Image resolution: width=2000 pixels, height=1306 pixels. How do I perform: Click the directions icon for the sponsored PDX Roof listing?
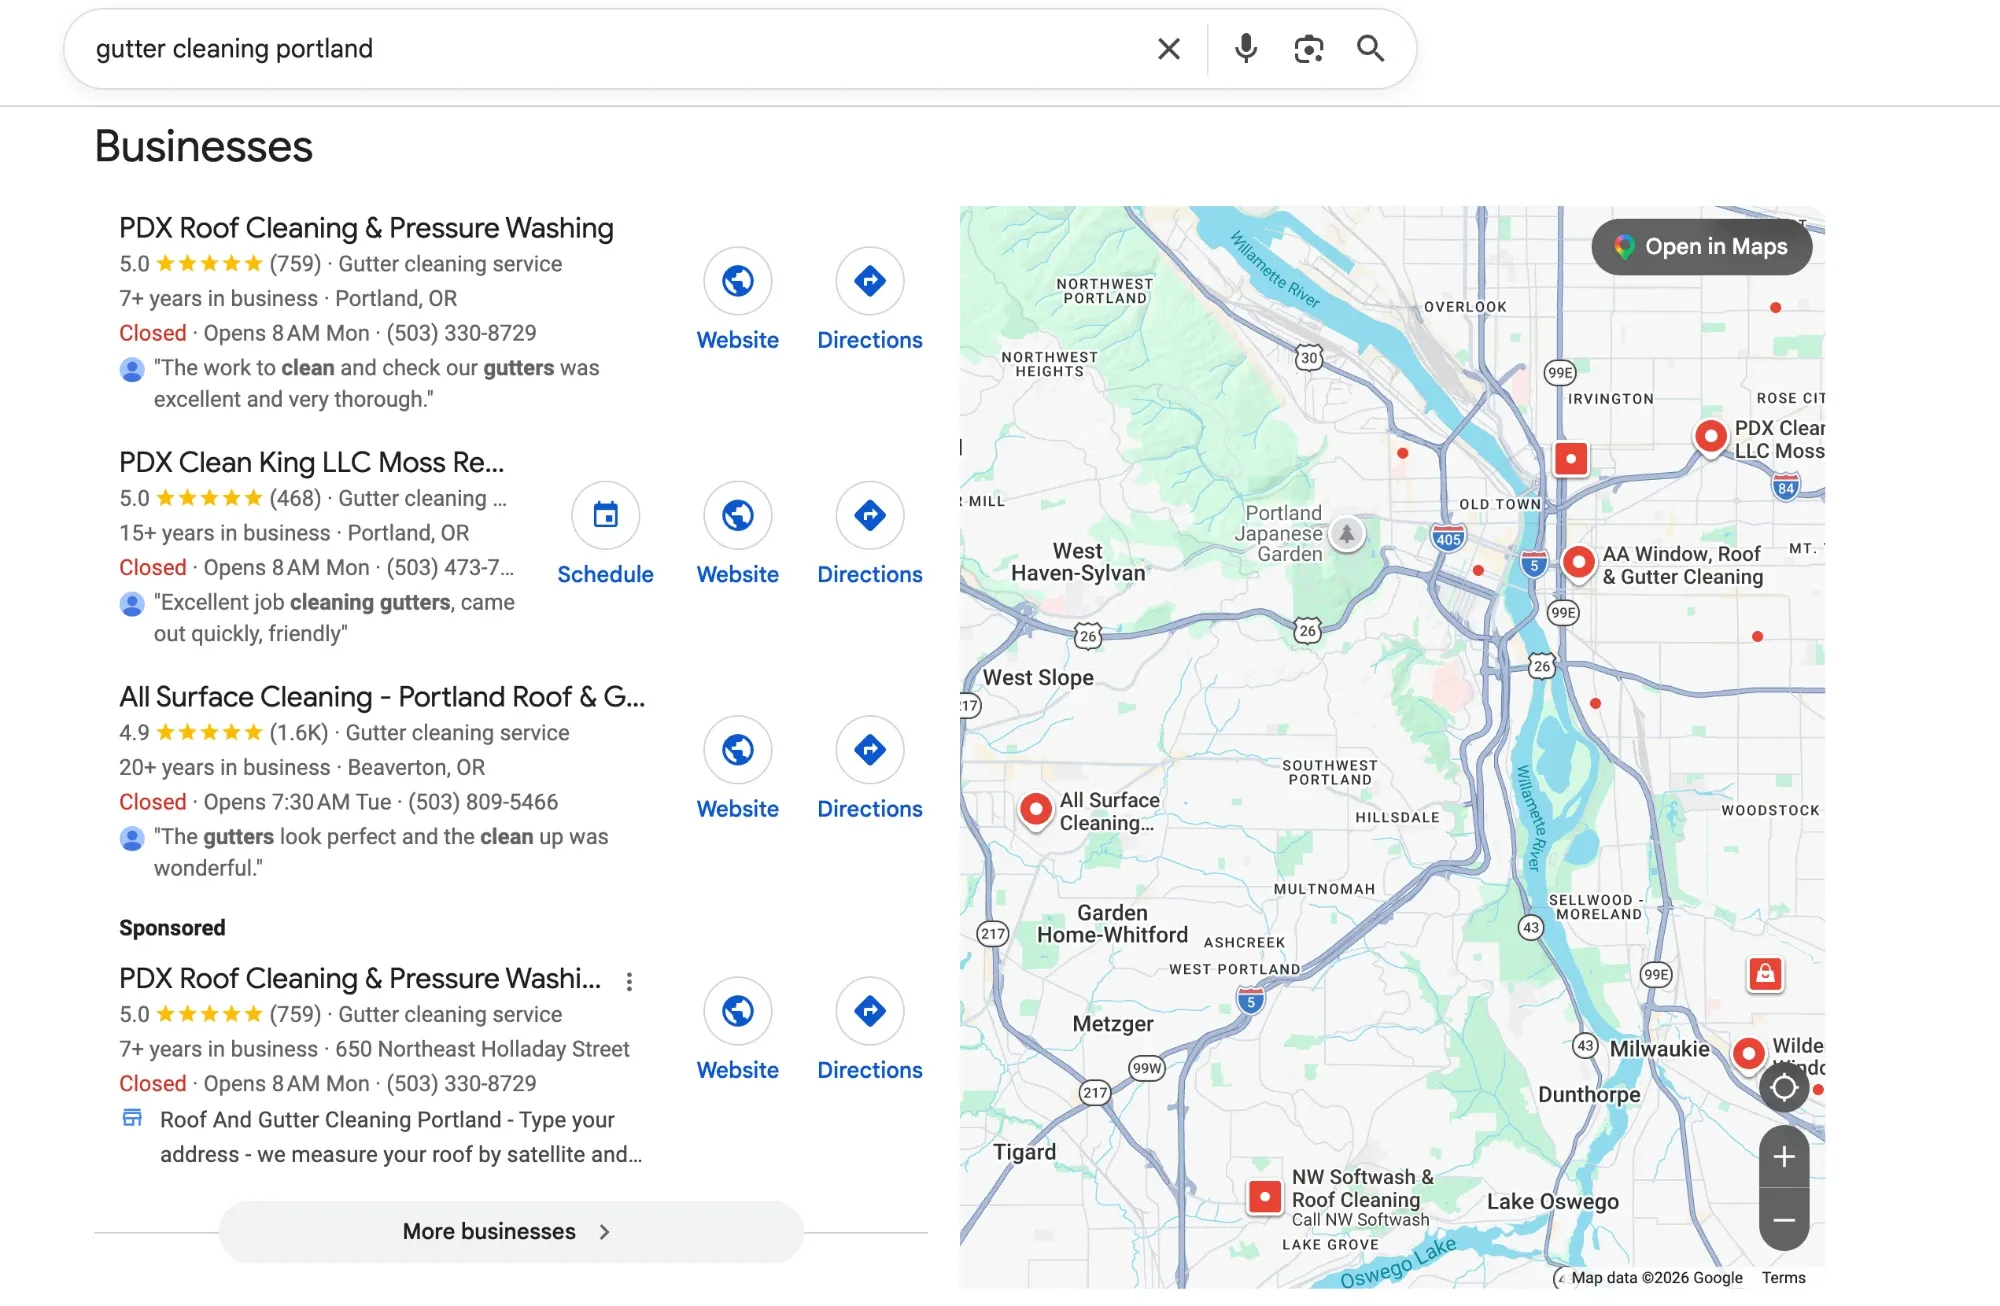pyautogui.click(x=870, y=1011)
